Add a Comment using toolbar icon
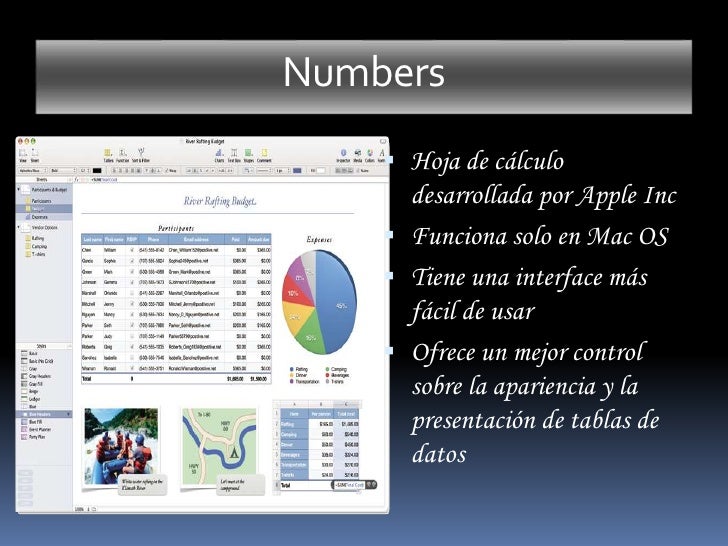Screen dimensions: 728x546 [264, 155]
